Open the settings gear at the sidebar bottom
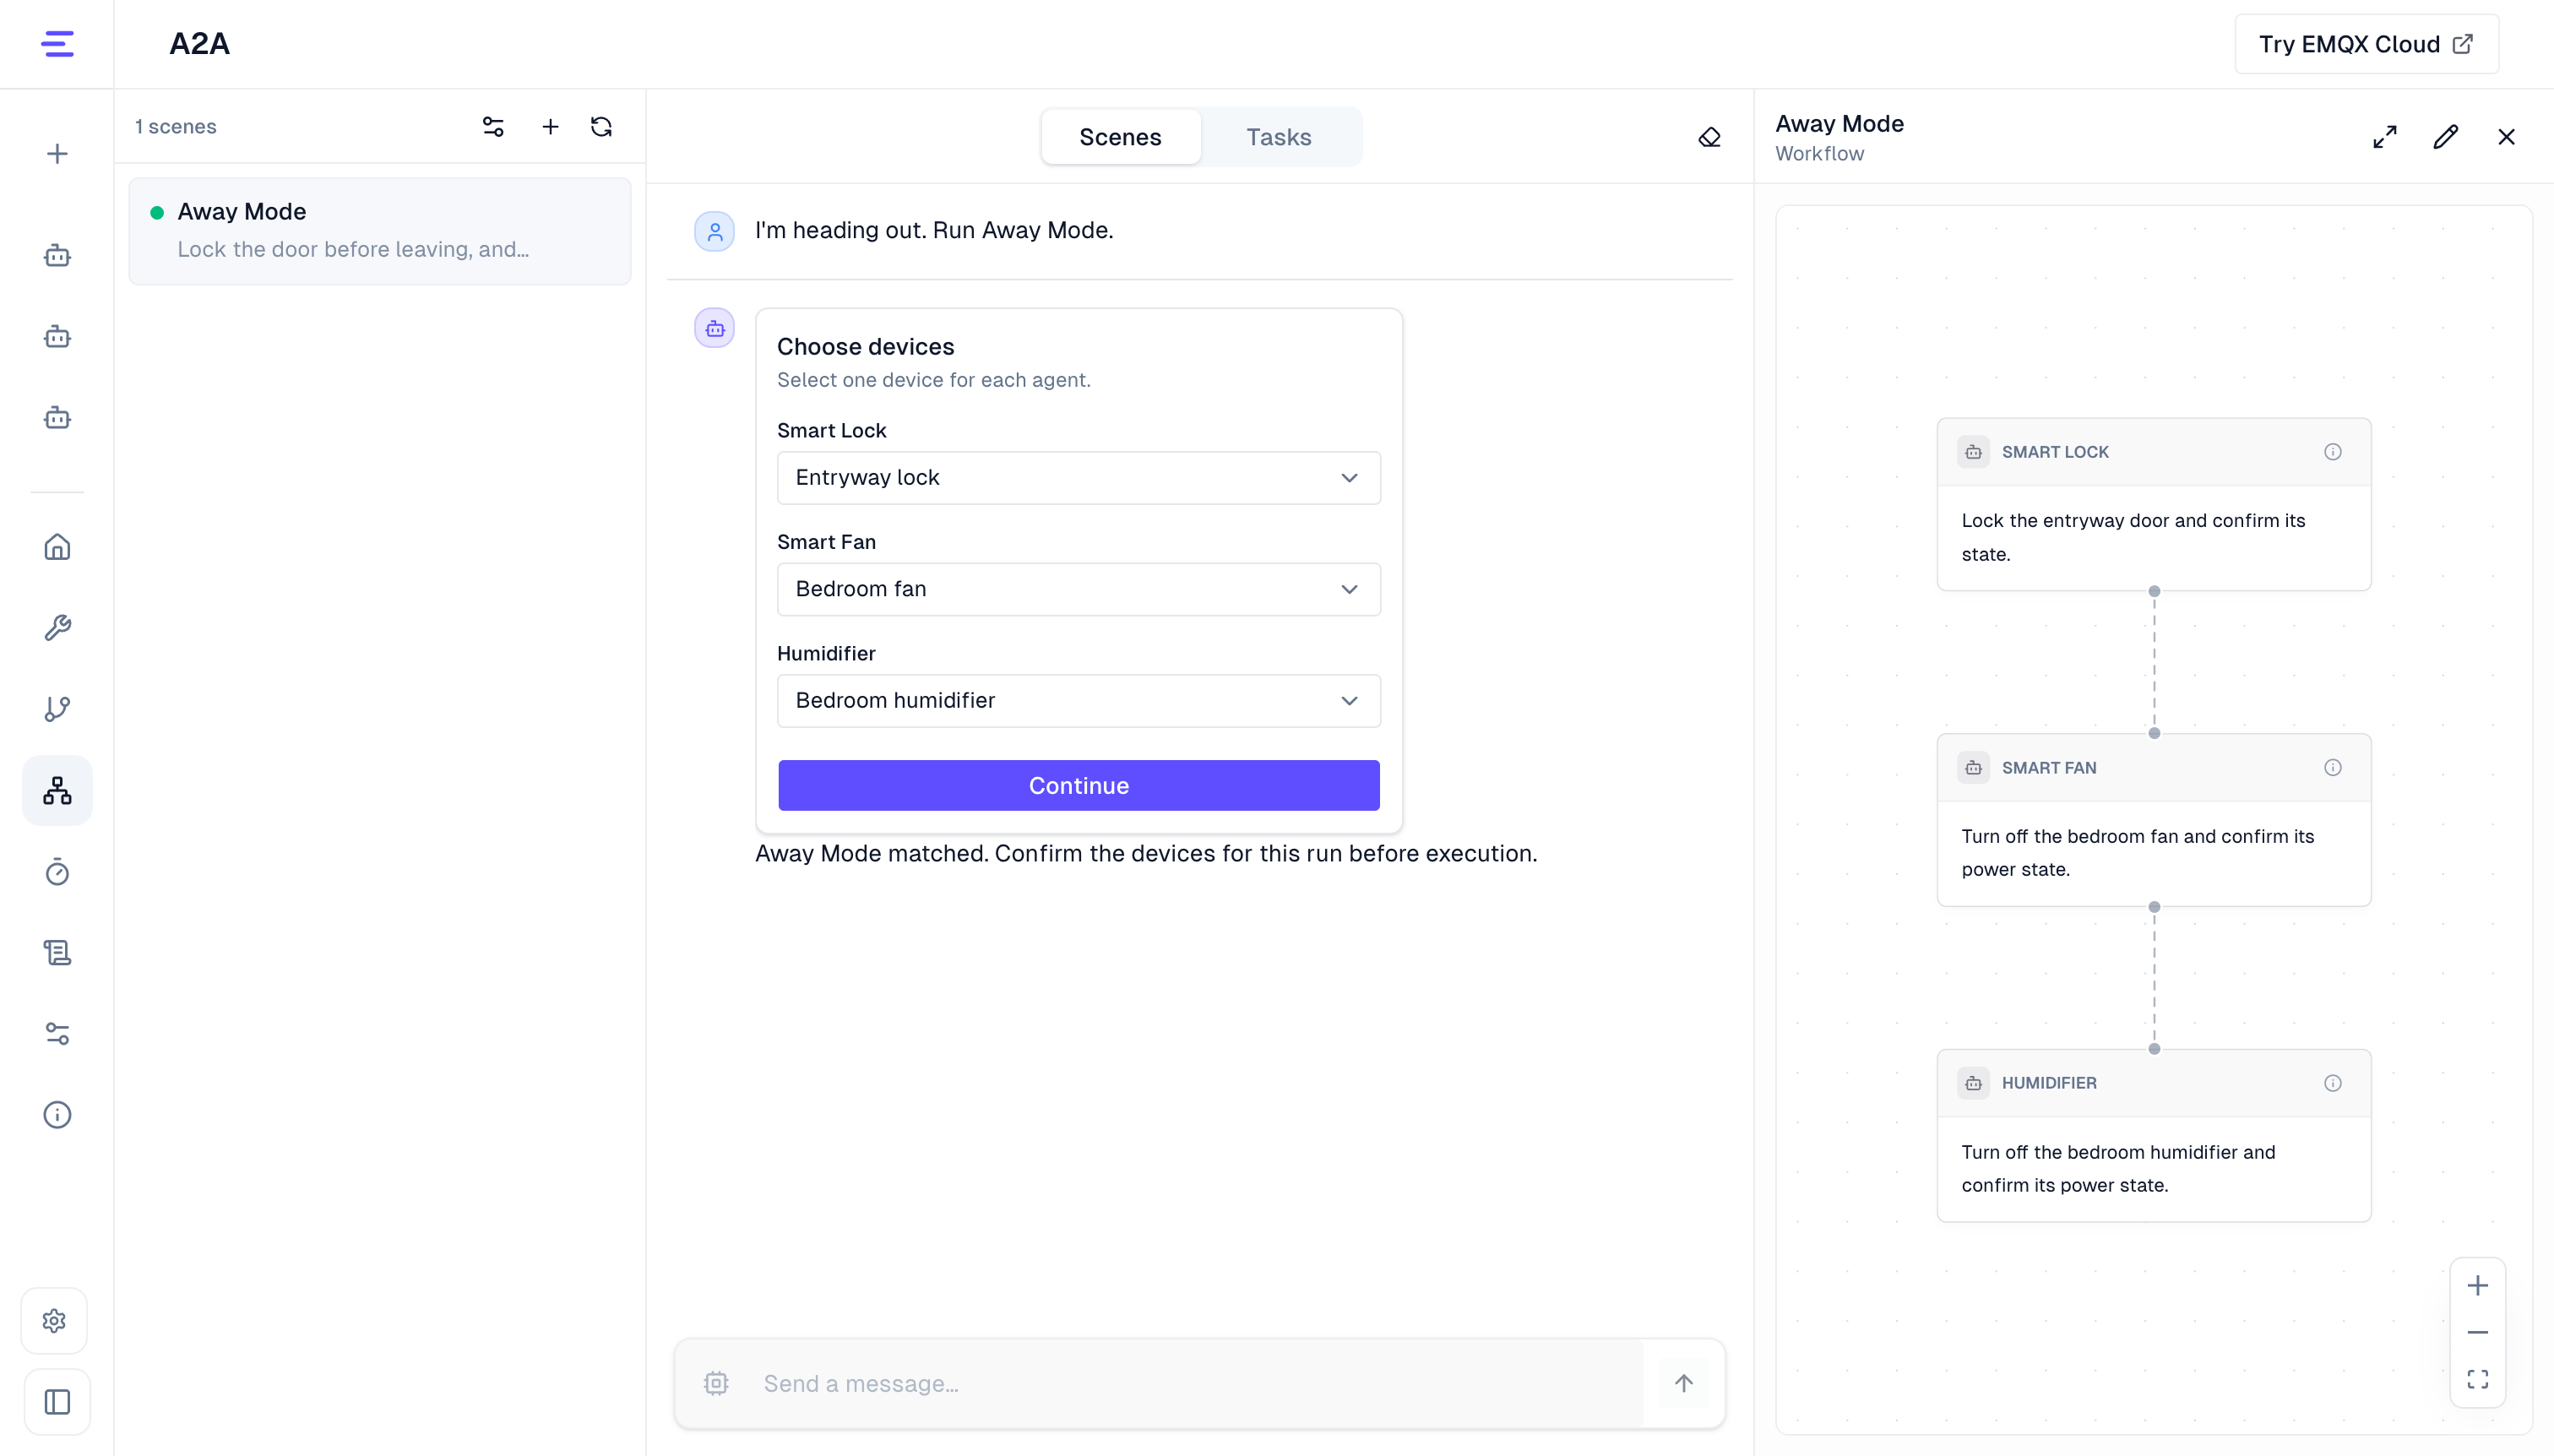Viewport: 2554px width, 1456px height. [55, 1321]
